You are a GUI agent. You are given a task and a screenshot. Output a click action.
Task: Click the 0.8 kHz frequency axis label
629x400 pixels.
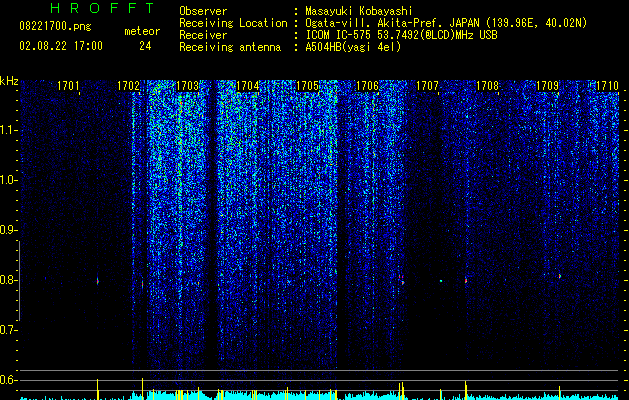pos(8,280)
